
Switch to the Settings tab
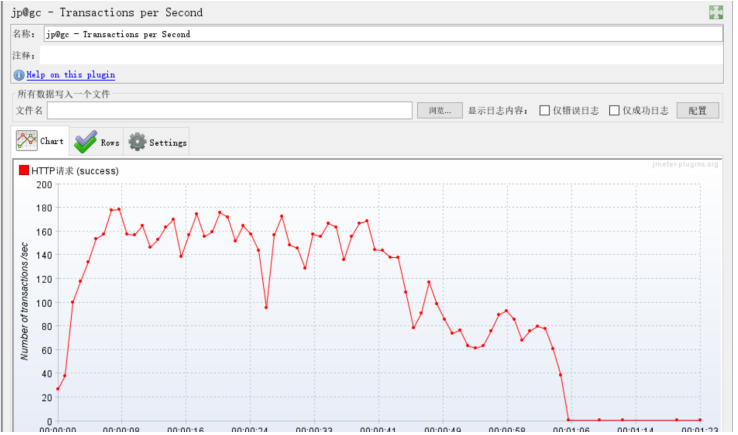tap(157, 142)
